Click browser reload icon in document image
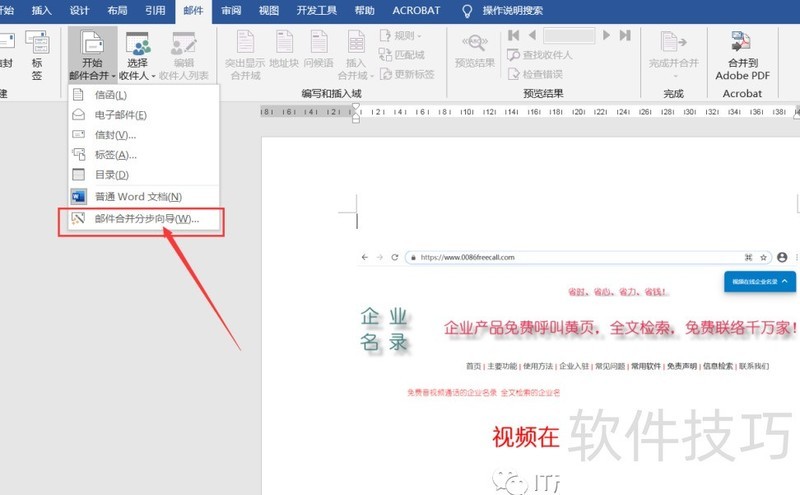Image resolution: width=800 pixels, height=495 pixels. (x=394, y=257)
